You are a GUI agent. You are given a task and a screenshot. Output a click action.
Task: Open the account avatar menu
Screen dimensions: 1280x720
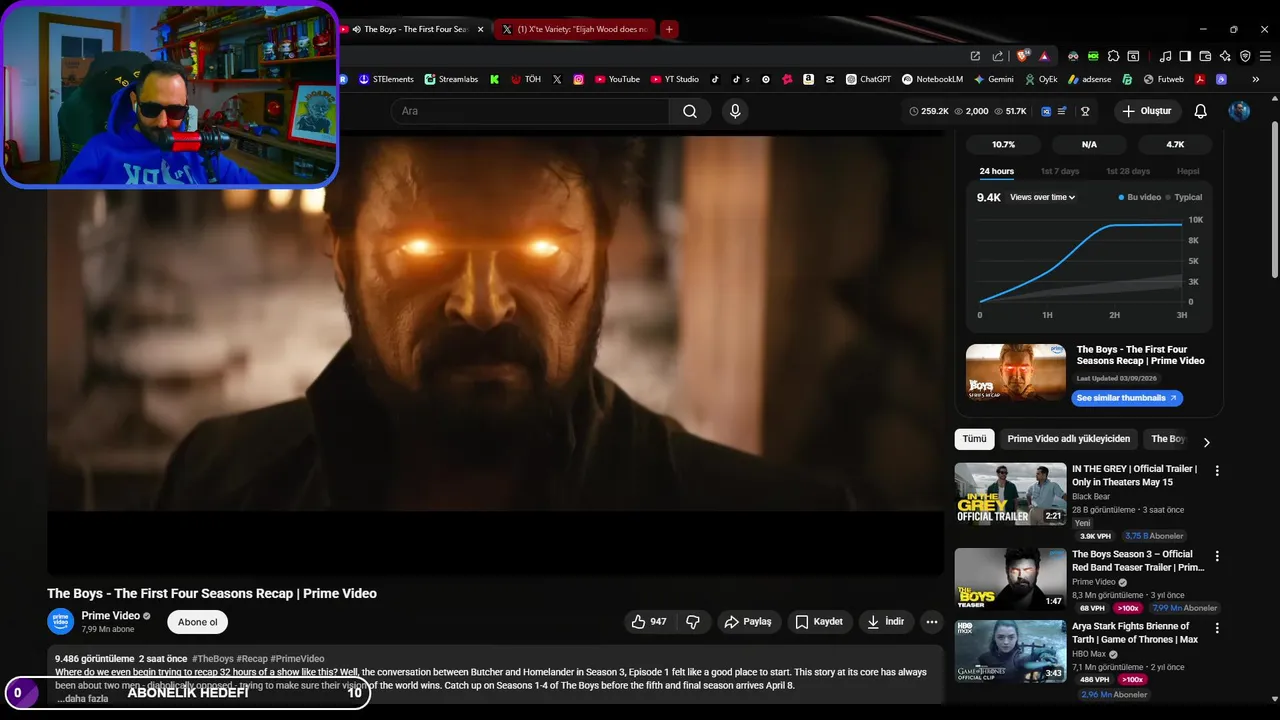click(x=1239, y=111)
